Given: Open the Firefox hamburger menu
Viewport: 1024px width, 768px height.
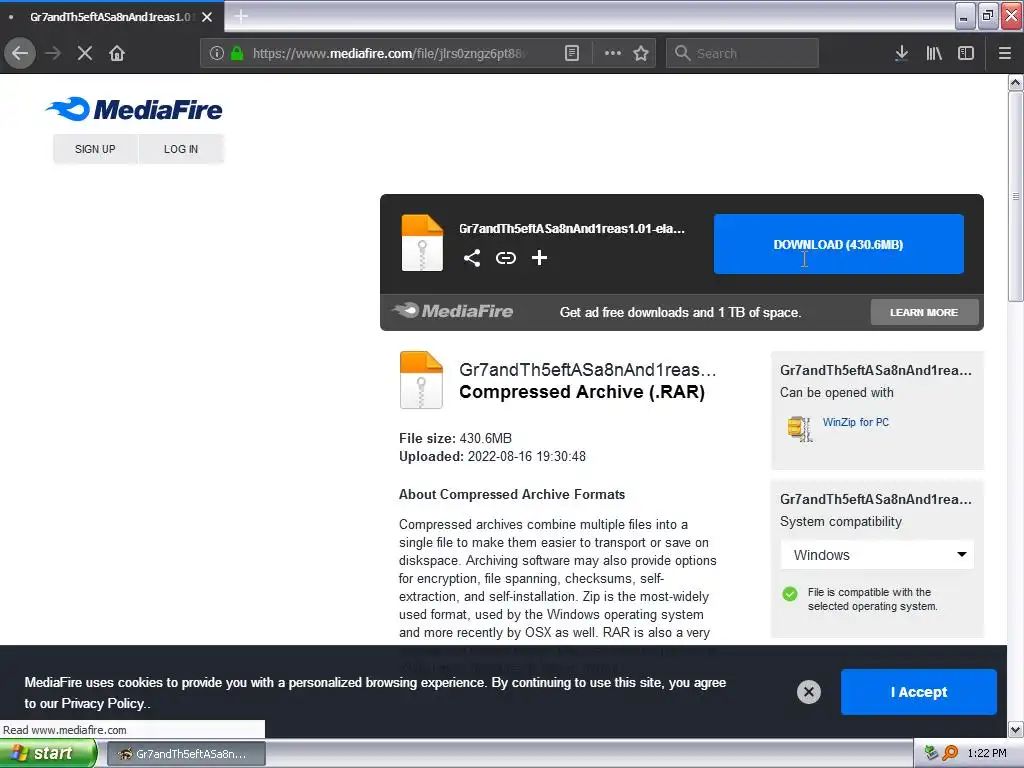Looking at the screenshot, I should [1004, 53].
